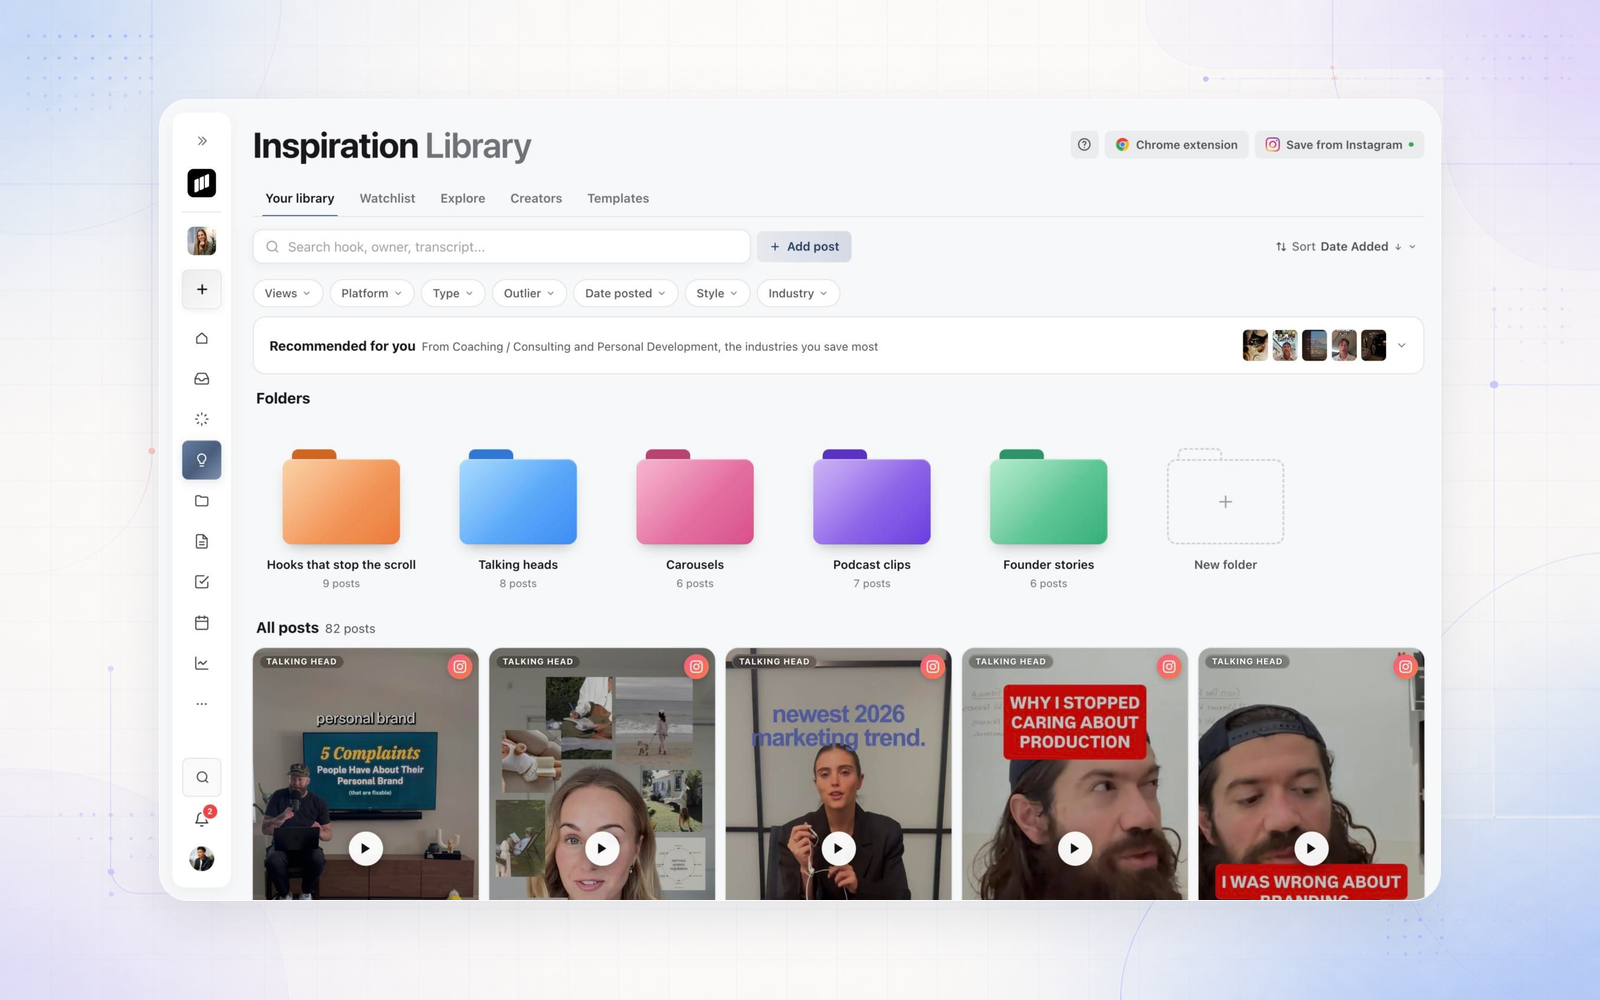Screen dimensions: 1600x1000
Task: Expand the Recommended for you chevron
Action: click(1402, 346)
